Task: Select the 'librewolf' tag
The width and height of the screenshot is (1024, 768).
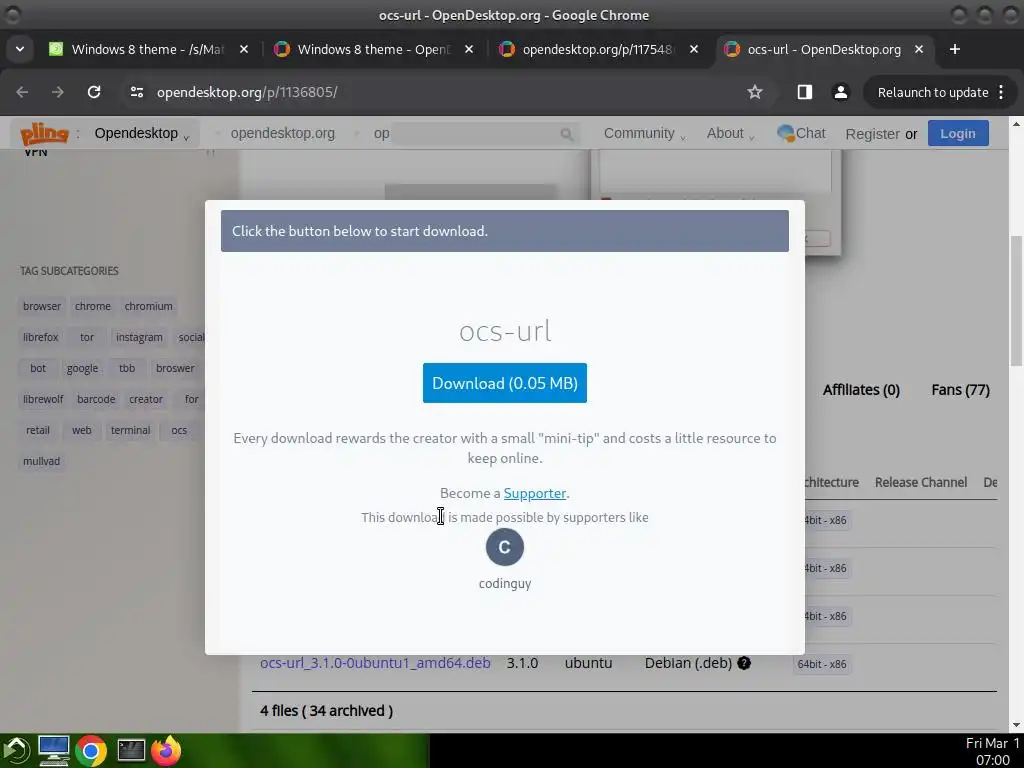Action: pyautogui.click(x=43, y=399)
